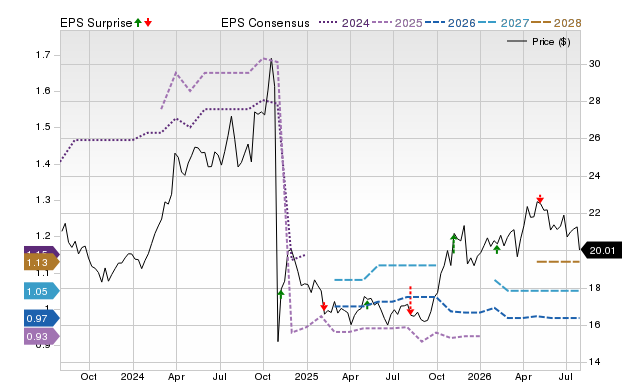
Task: Click the 16 label on the price axis
Action: pos(595,325)
